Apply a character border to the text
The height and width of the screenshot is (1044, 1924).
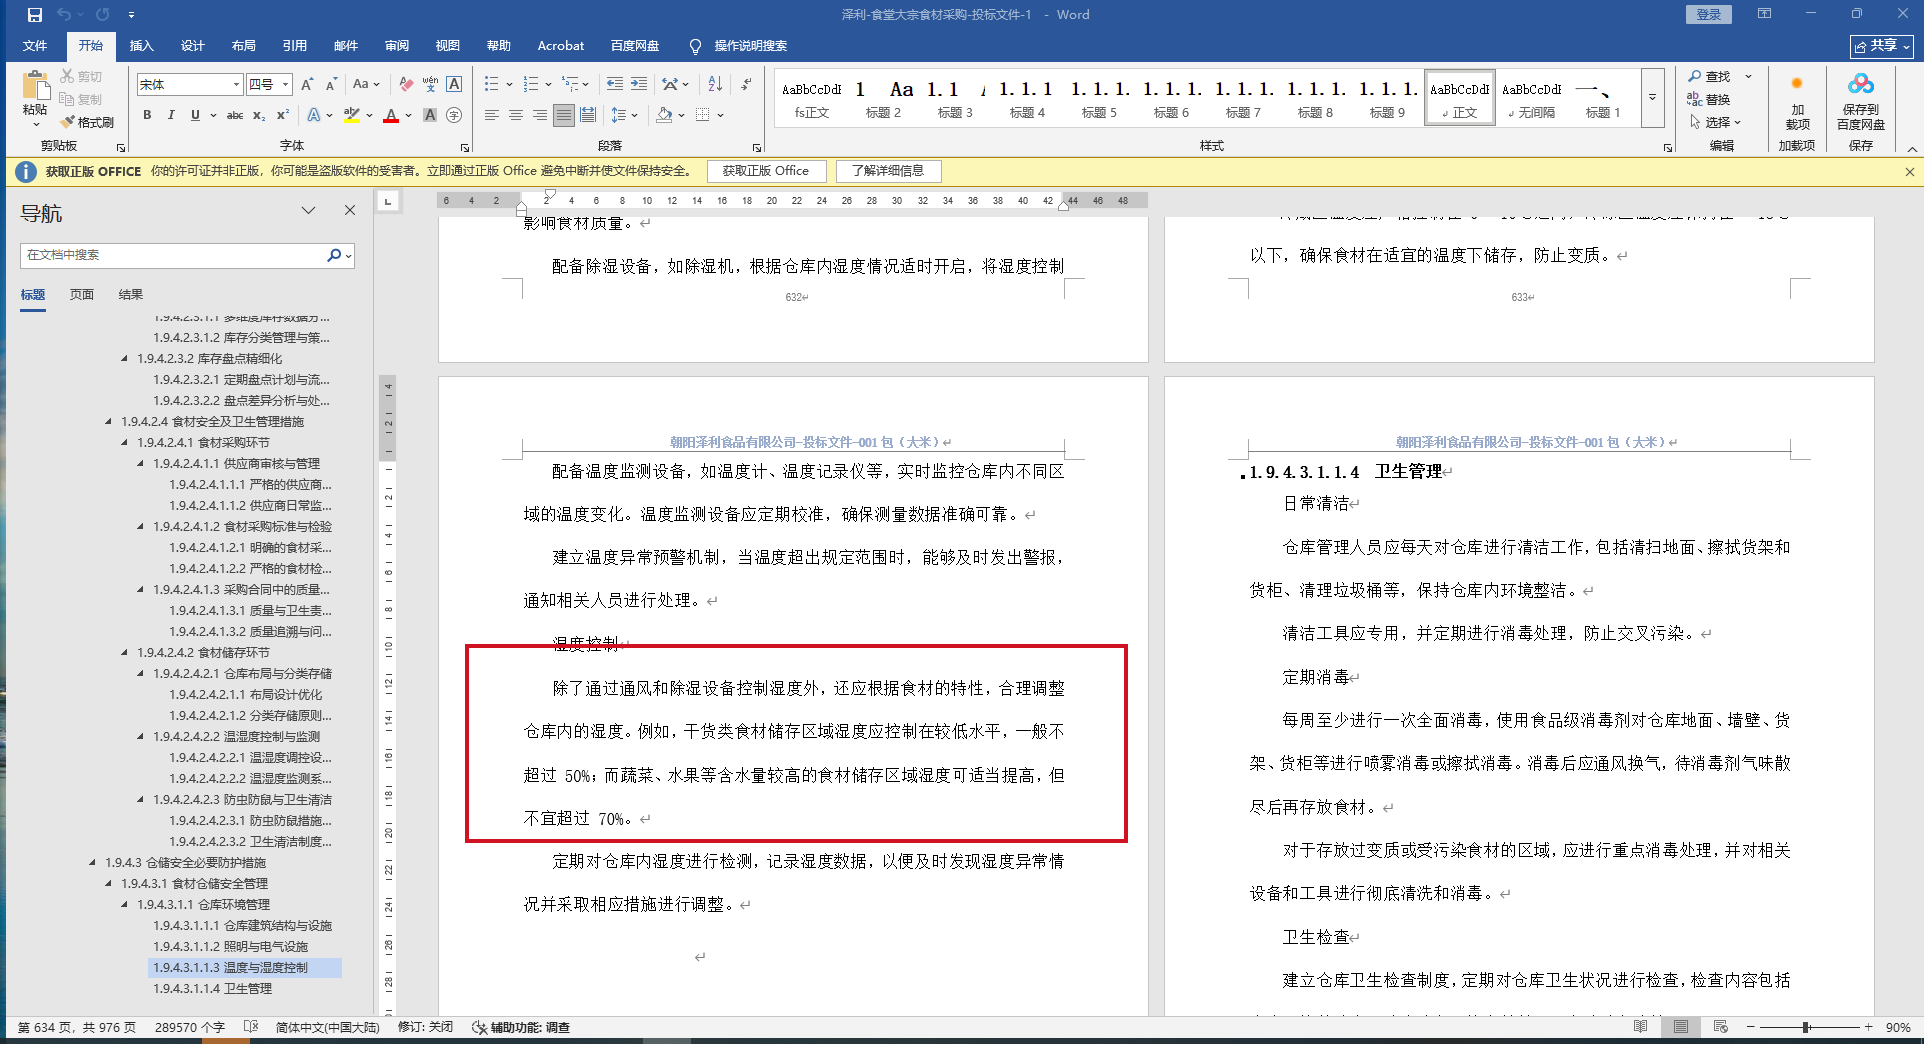pos(454,85)
